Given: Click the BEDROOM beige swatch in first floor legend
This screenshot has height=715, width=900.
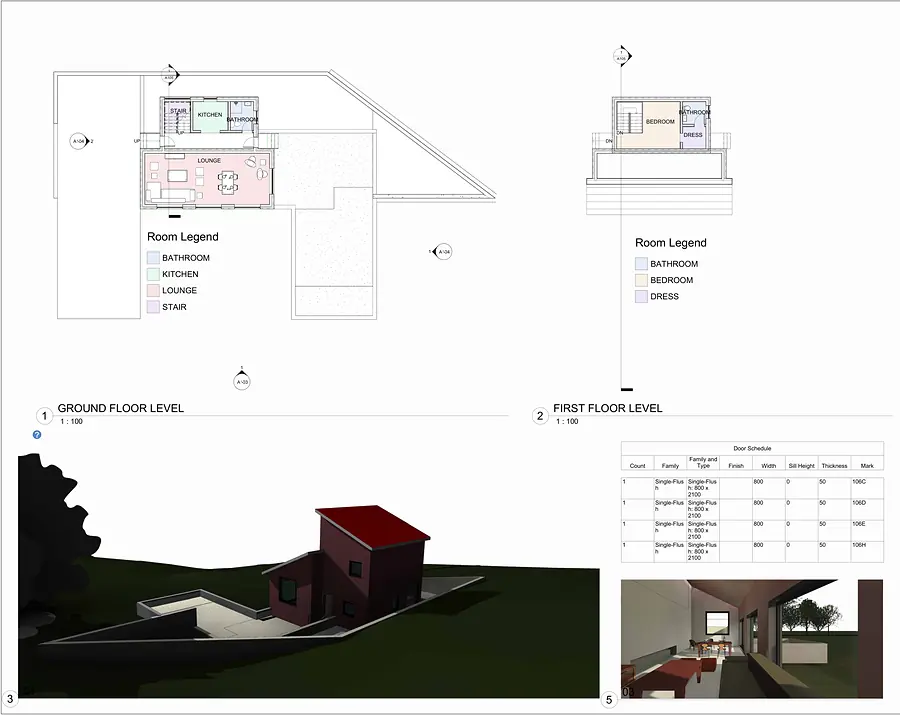Looking at the screenshot, I should click(x=642, y=280).
